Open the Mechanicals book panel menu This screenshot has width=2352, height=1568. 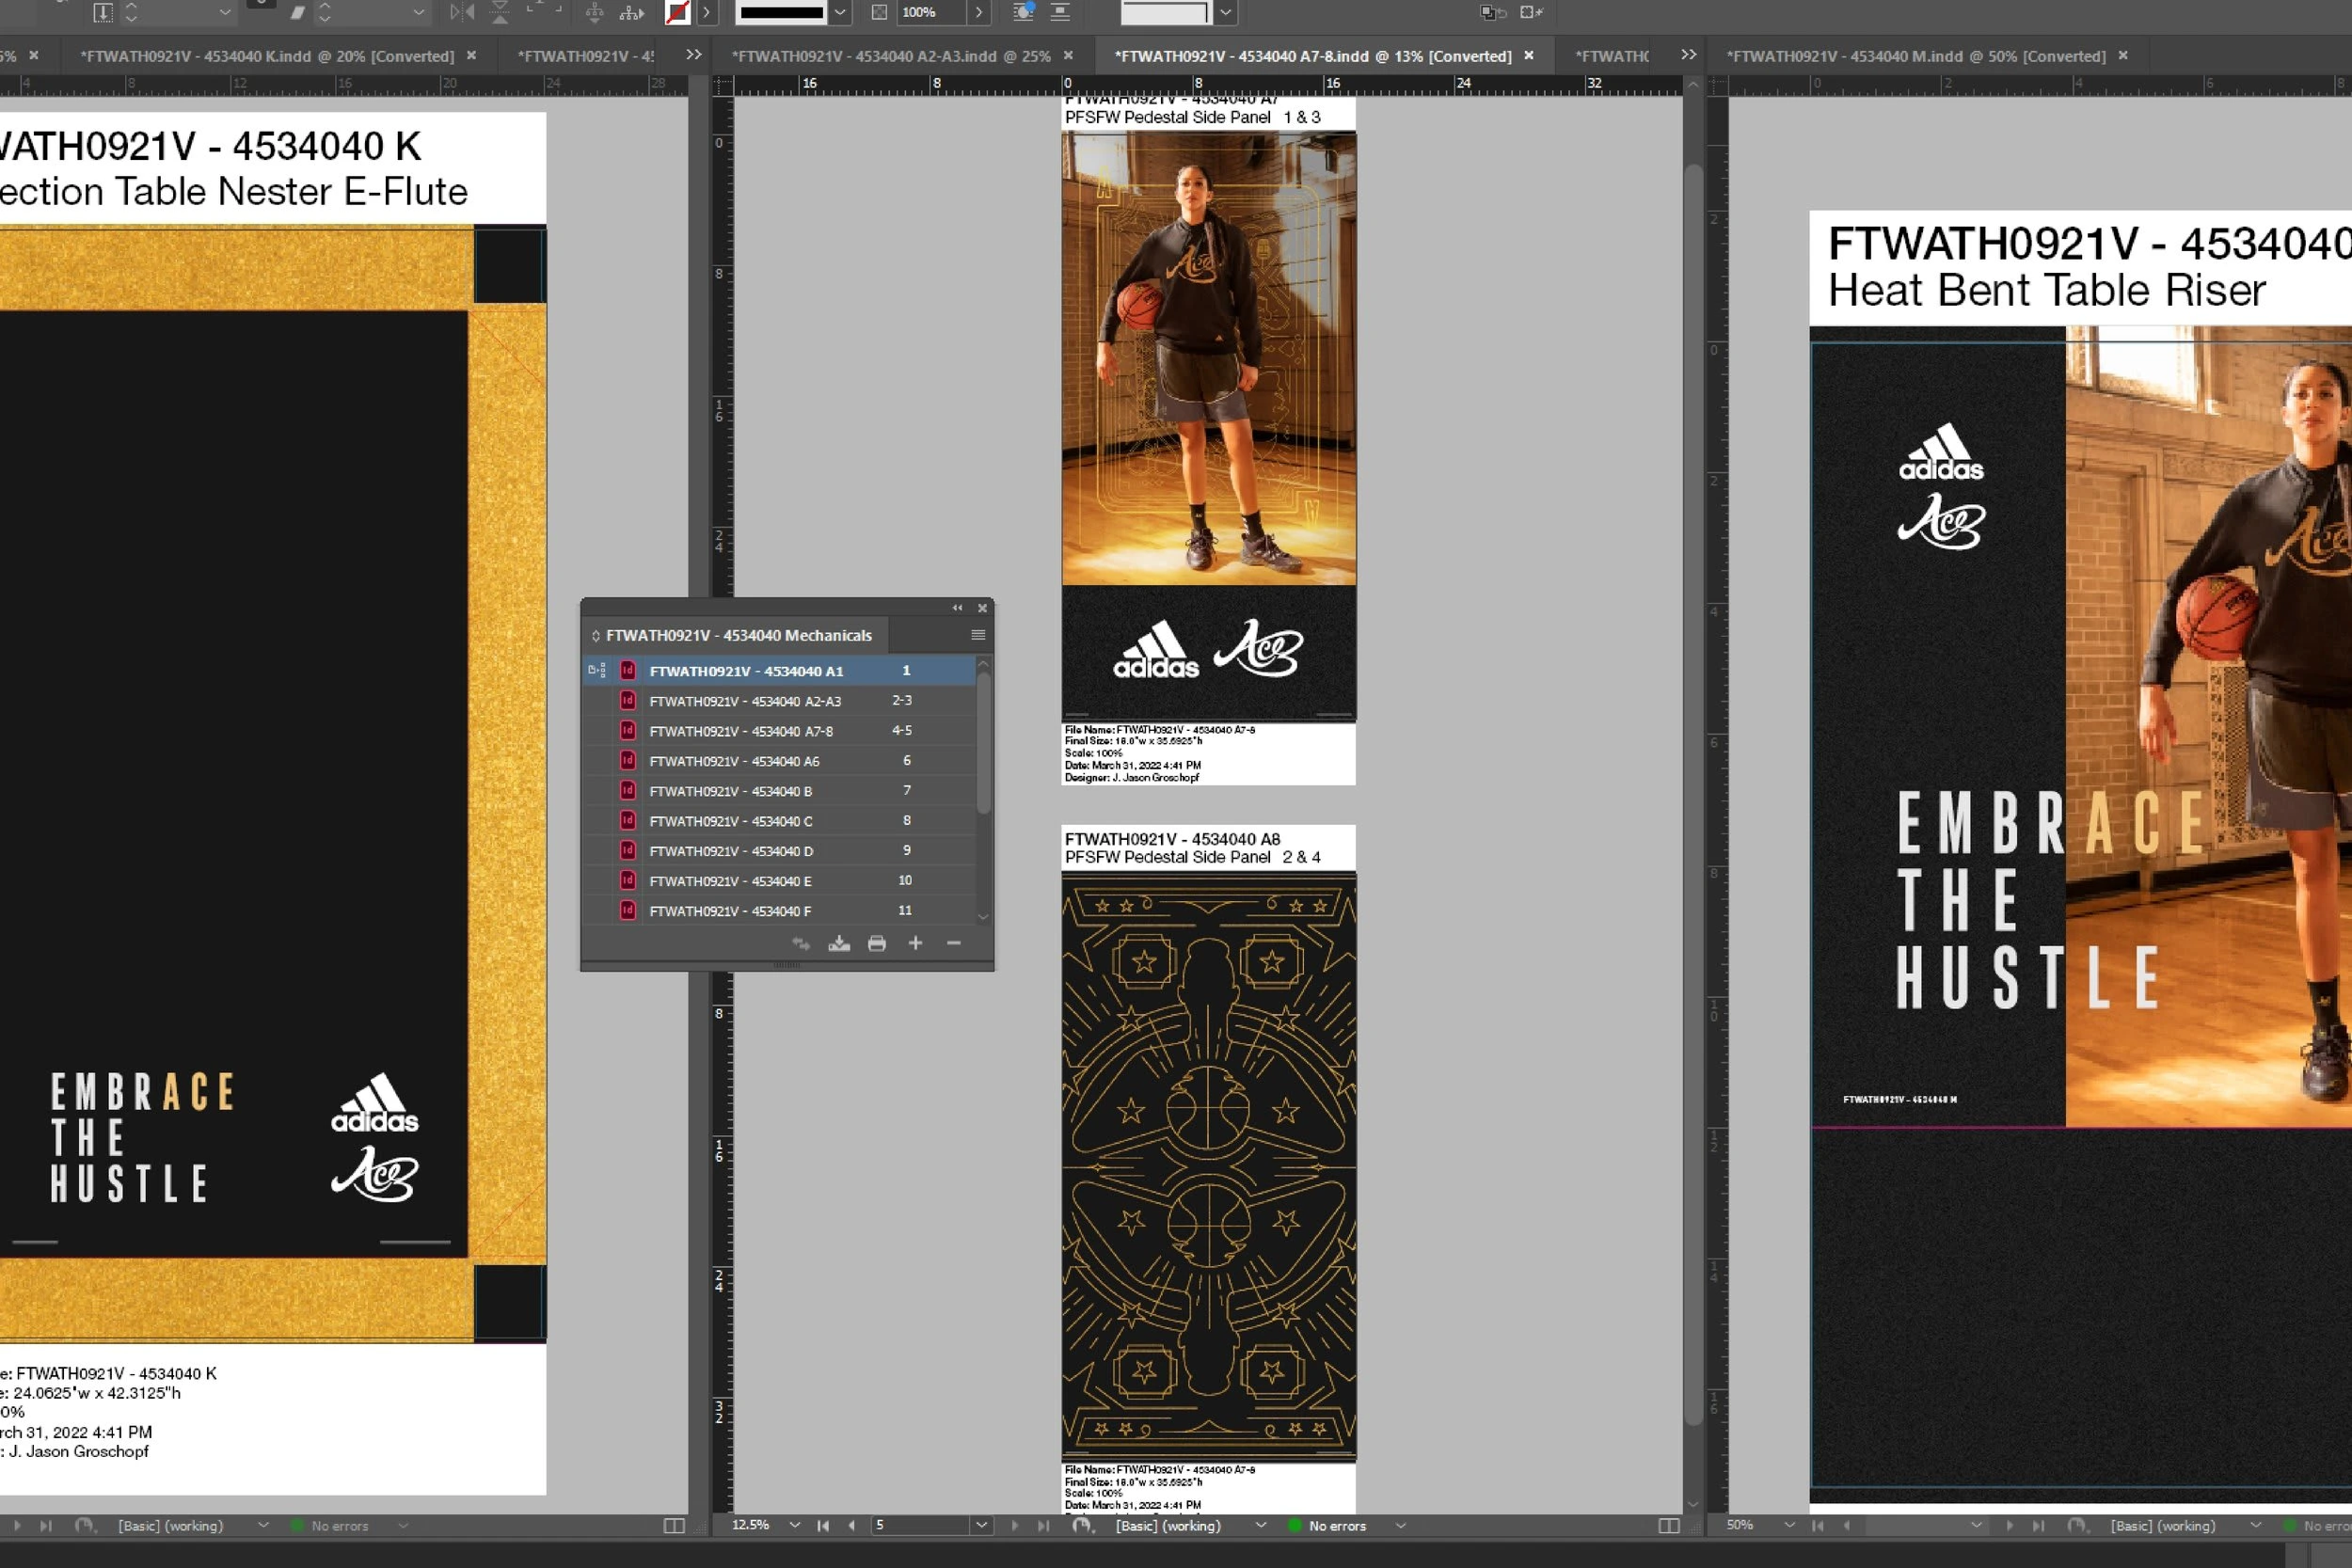[978, 635]
